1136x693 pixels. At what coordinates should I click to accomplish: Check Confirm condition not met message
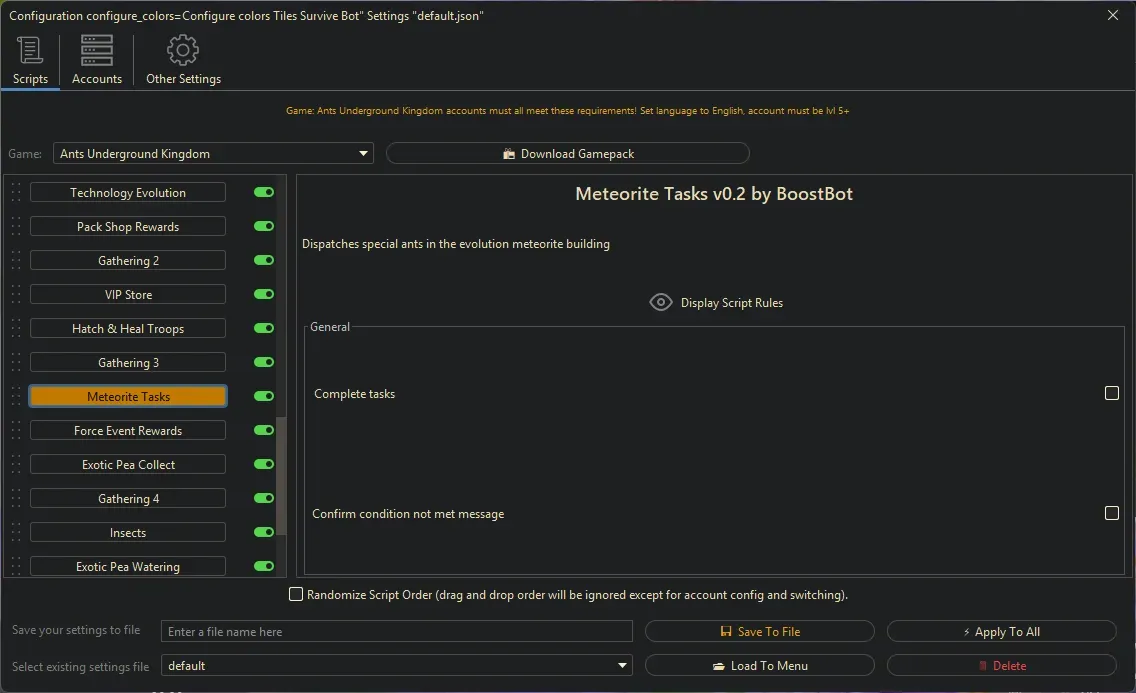[x=1111, y=513]
